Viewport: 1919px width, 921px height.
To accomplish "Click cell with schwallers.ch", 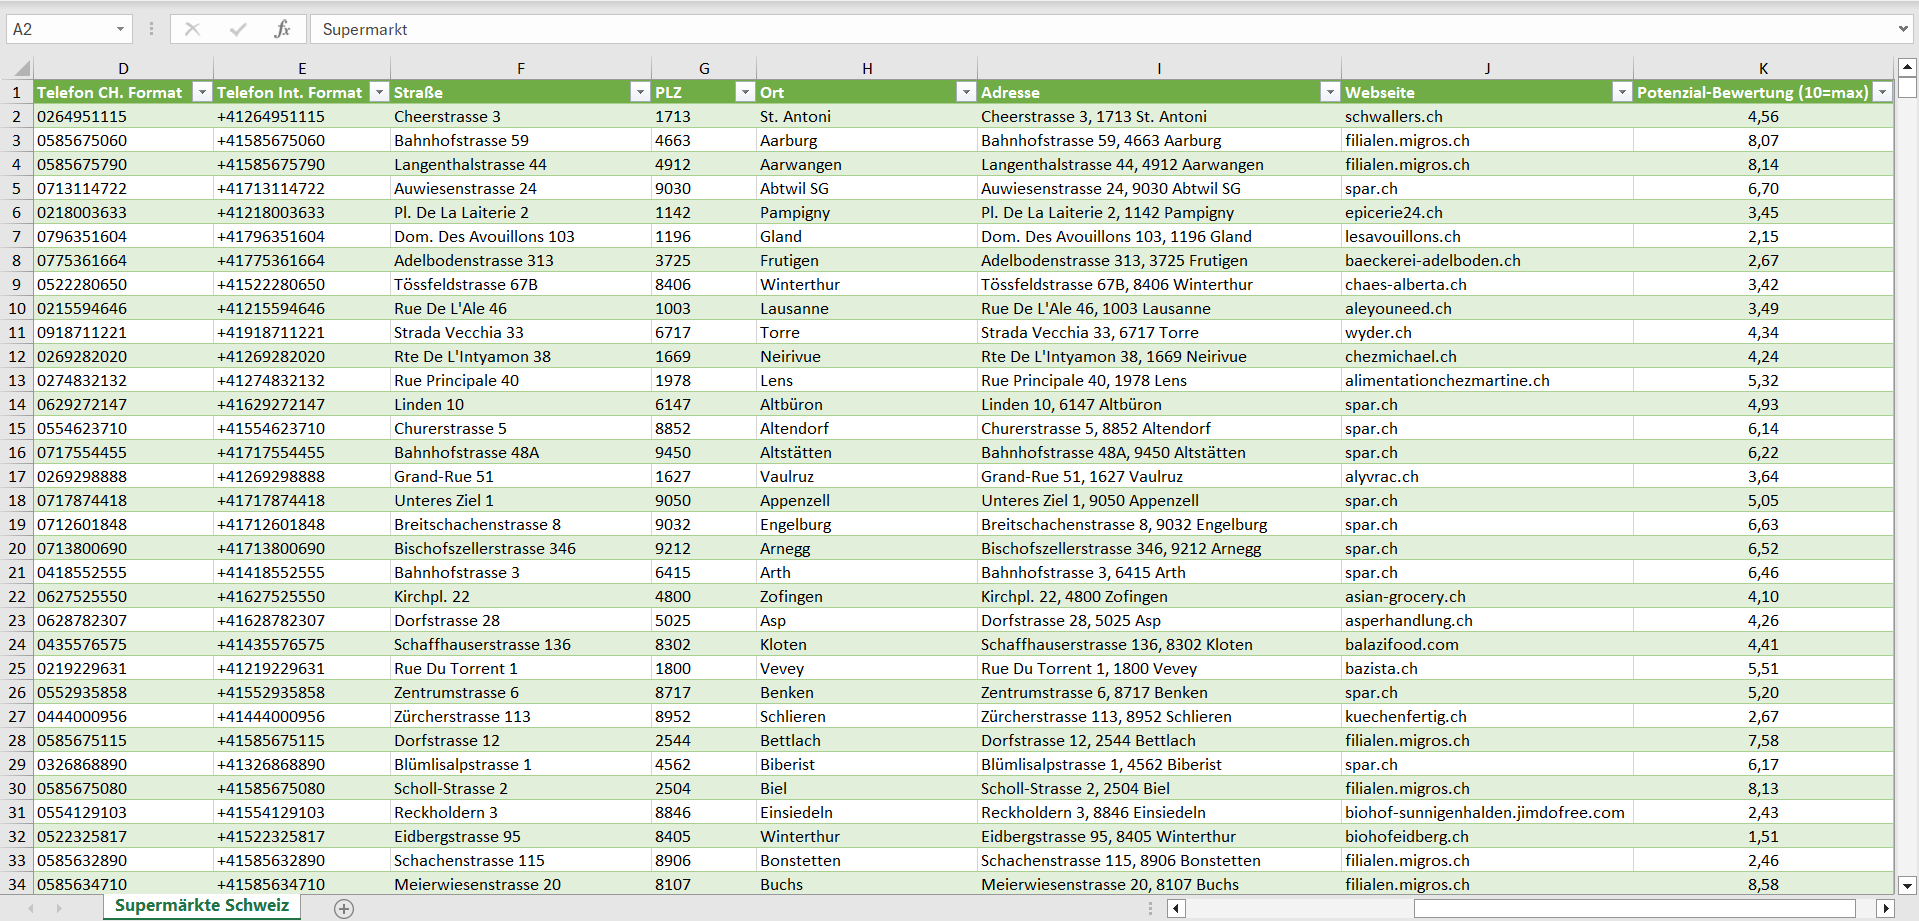I will pyautogui.click(x=1487, y=116).
